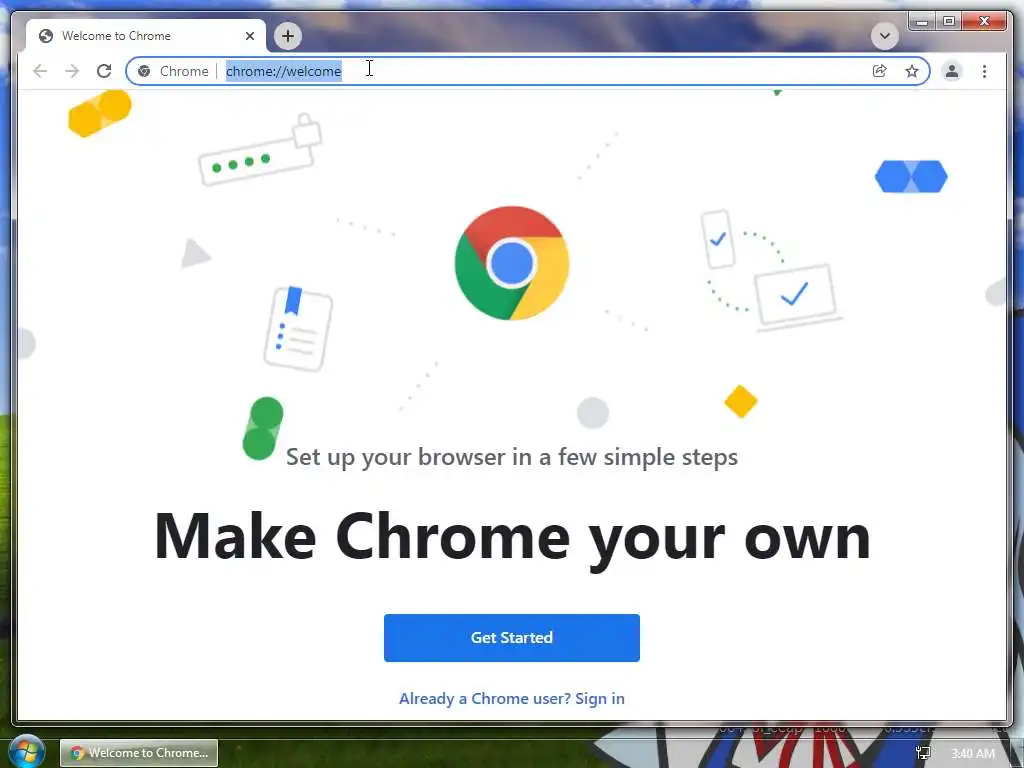Click Already a Chrome user? Sign in
The height and width of the screenshot is (768, 1024).
[511, 699]
